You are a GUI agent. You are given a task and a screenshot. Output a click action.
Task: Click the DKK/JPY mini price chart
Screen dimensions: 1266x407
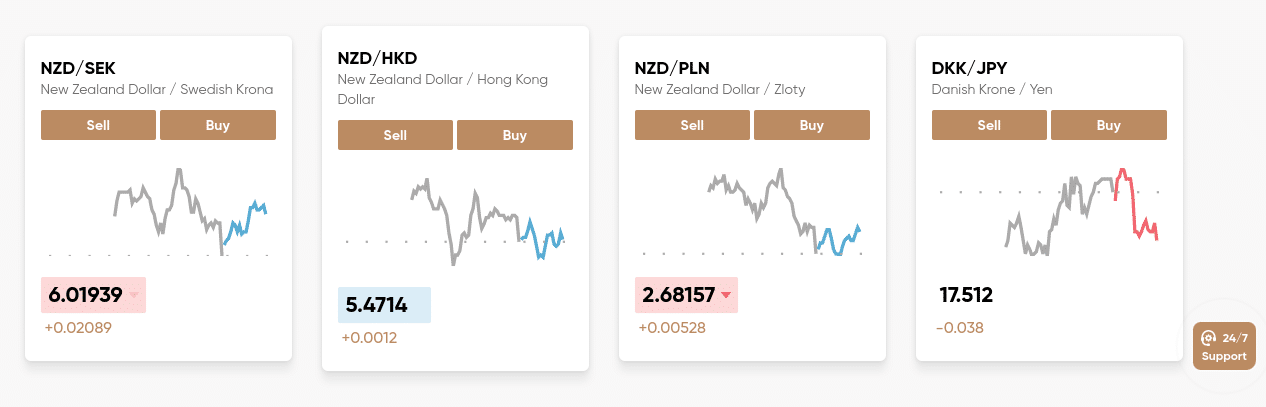coord(1049,212)
